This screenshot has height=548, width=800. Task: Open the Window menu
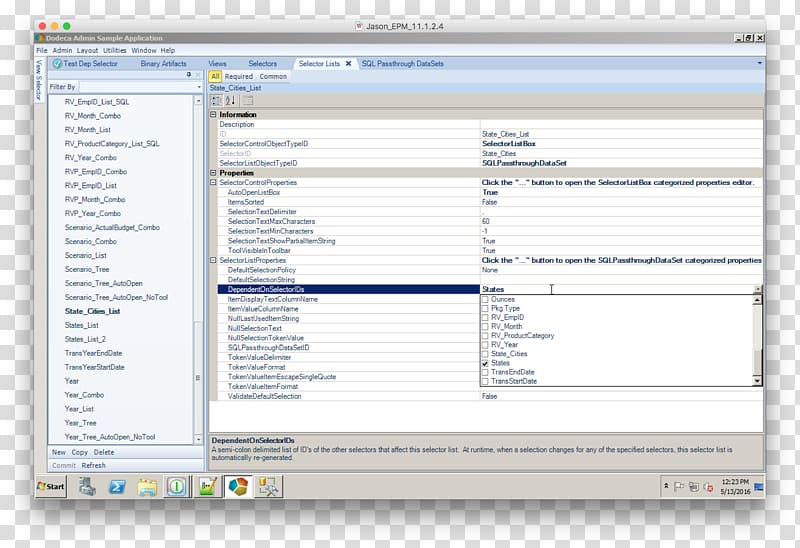tap(144, 51)
